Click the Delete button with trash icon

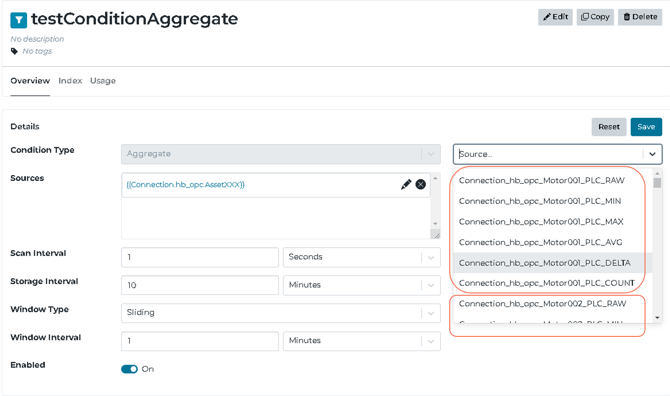tap(640, 17)
